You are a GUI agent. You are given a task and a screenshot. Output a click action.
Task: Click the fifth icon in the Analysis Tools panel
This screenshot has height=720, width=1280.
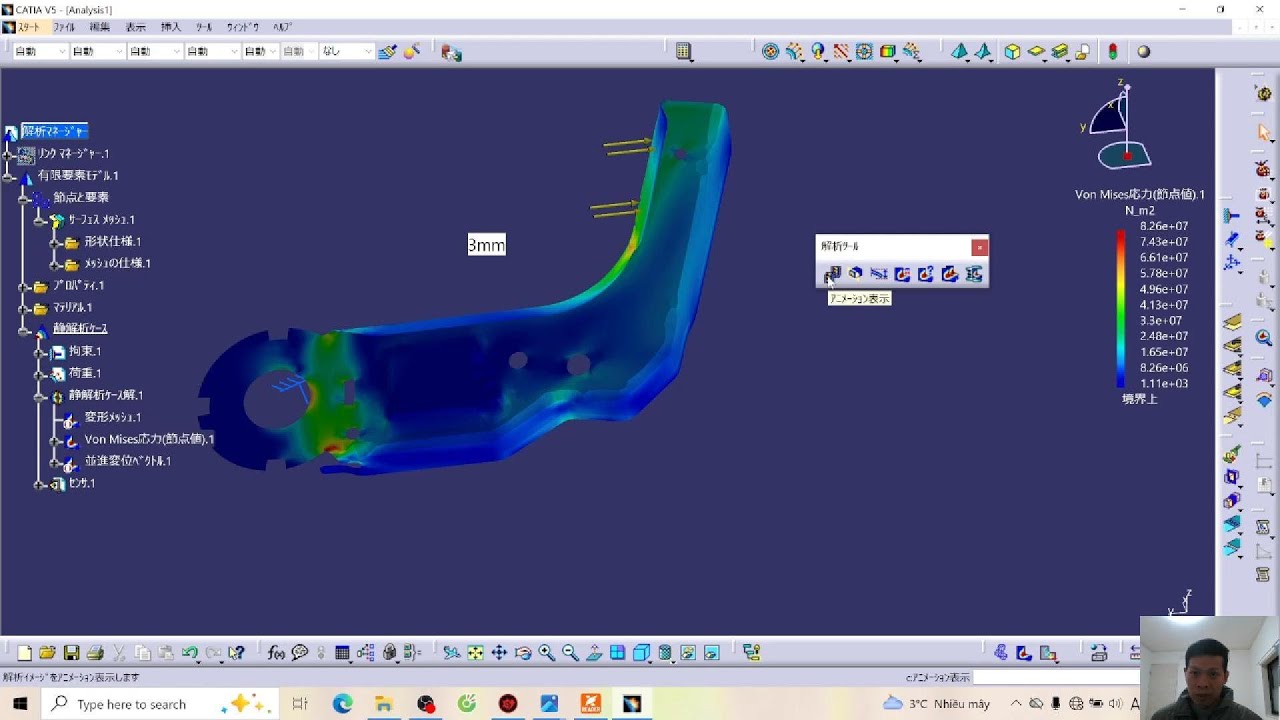(926, 274)
